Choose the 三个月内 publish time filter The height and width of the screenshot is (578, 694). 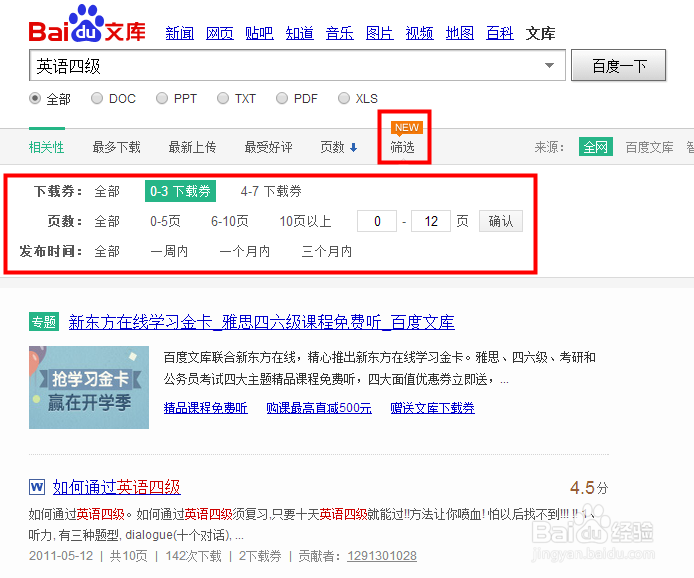point(327,251)
